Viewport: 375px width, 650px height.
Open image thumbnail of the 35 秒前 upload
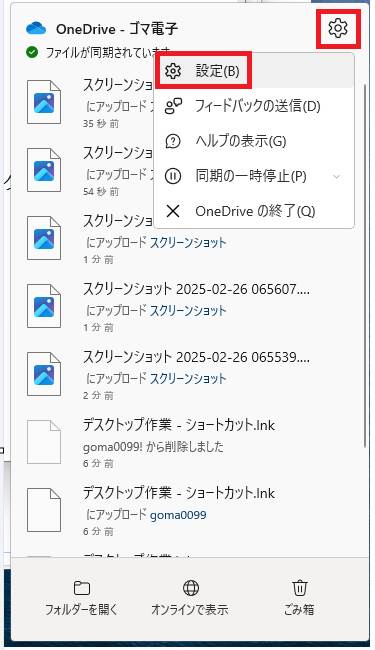tap(44, 102)
